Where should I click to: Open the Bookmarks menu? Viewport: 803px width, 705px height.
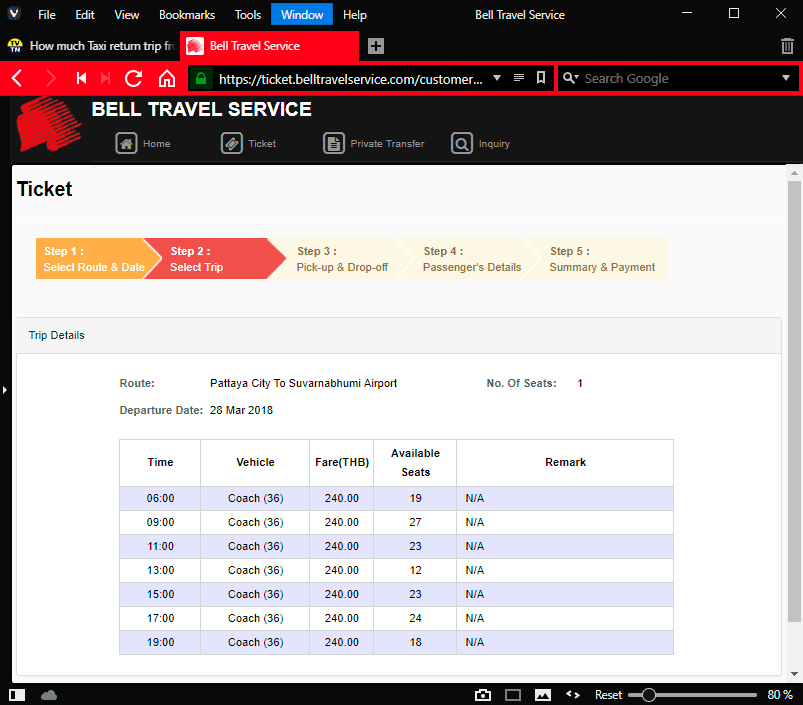(187, 15)
